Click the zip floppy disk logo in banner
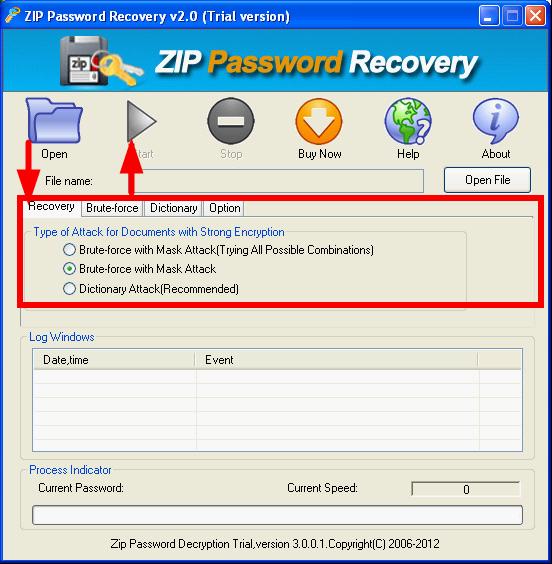The height and width of the screenshot is (564, 552). tap(85, 60)
